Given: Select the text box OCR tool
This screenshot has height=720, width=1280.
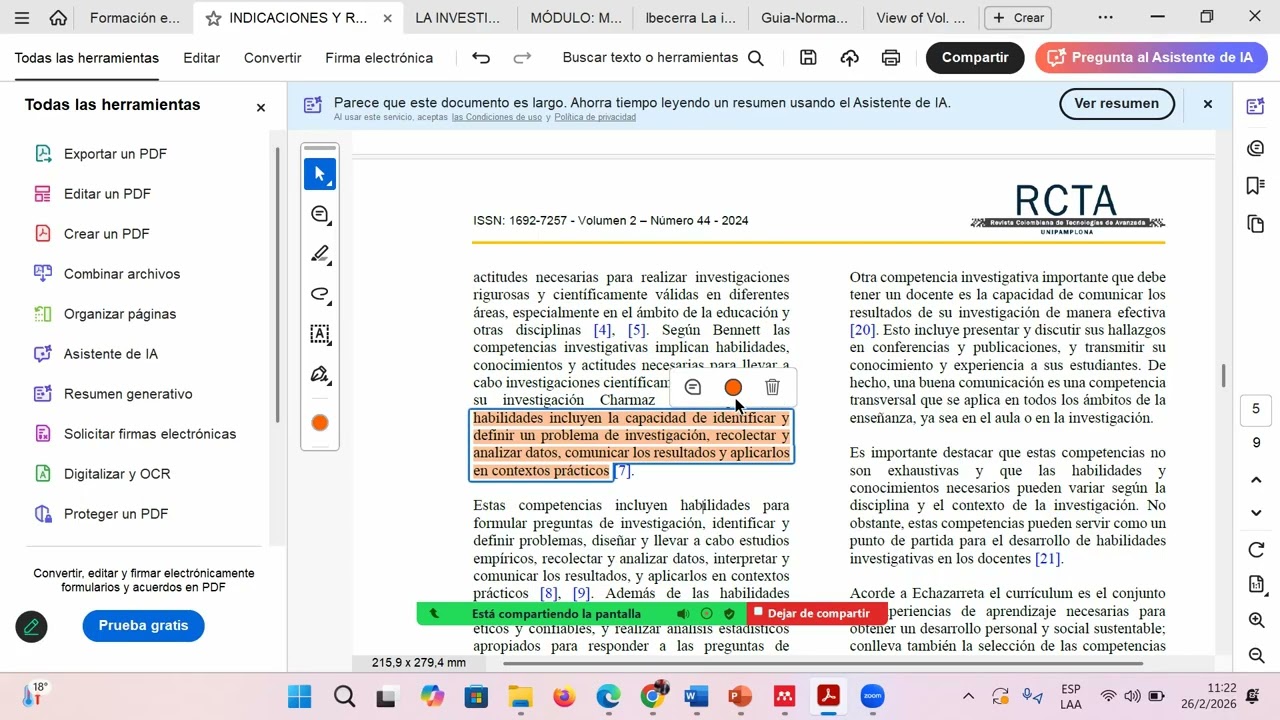Looking at the screenshot, I should tap(320, 334).
